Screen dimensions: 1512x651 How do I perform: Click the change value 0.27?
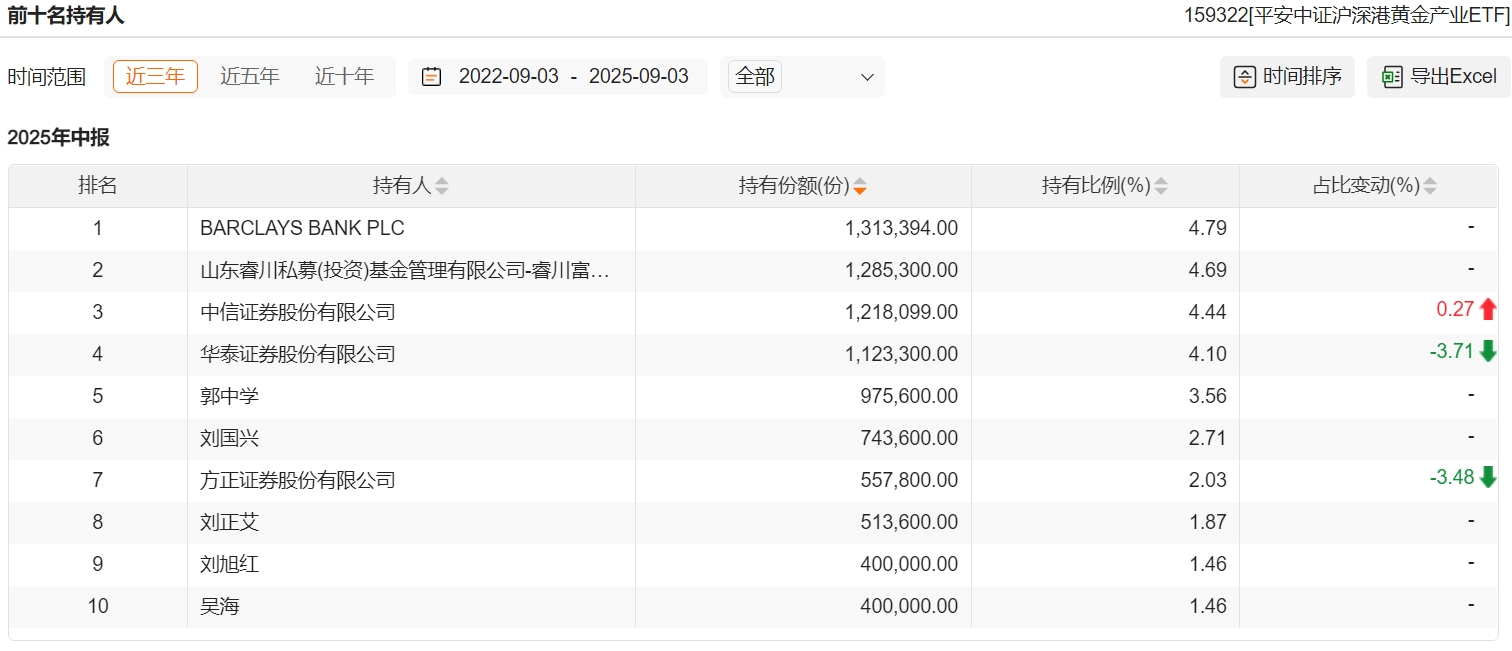click(1455, 309)
